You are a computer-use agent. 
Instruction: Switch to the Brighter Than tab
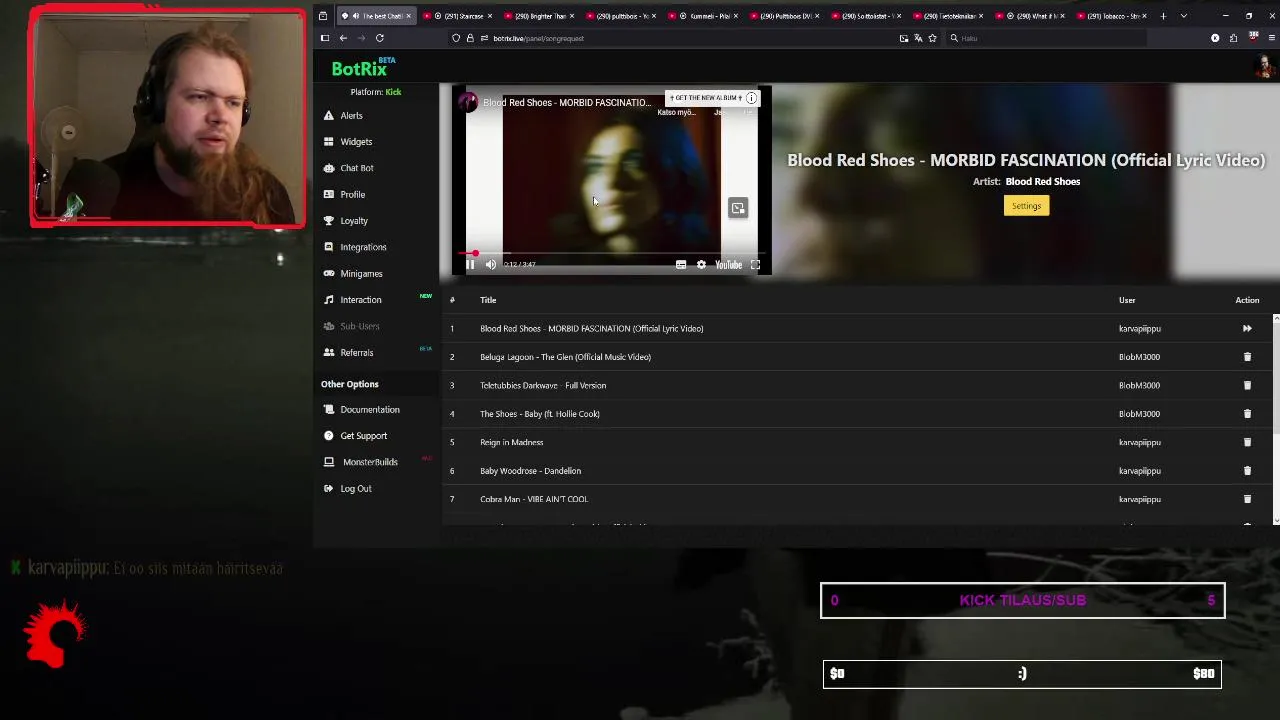coord(541,16)
